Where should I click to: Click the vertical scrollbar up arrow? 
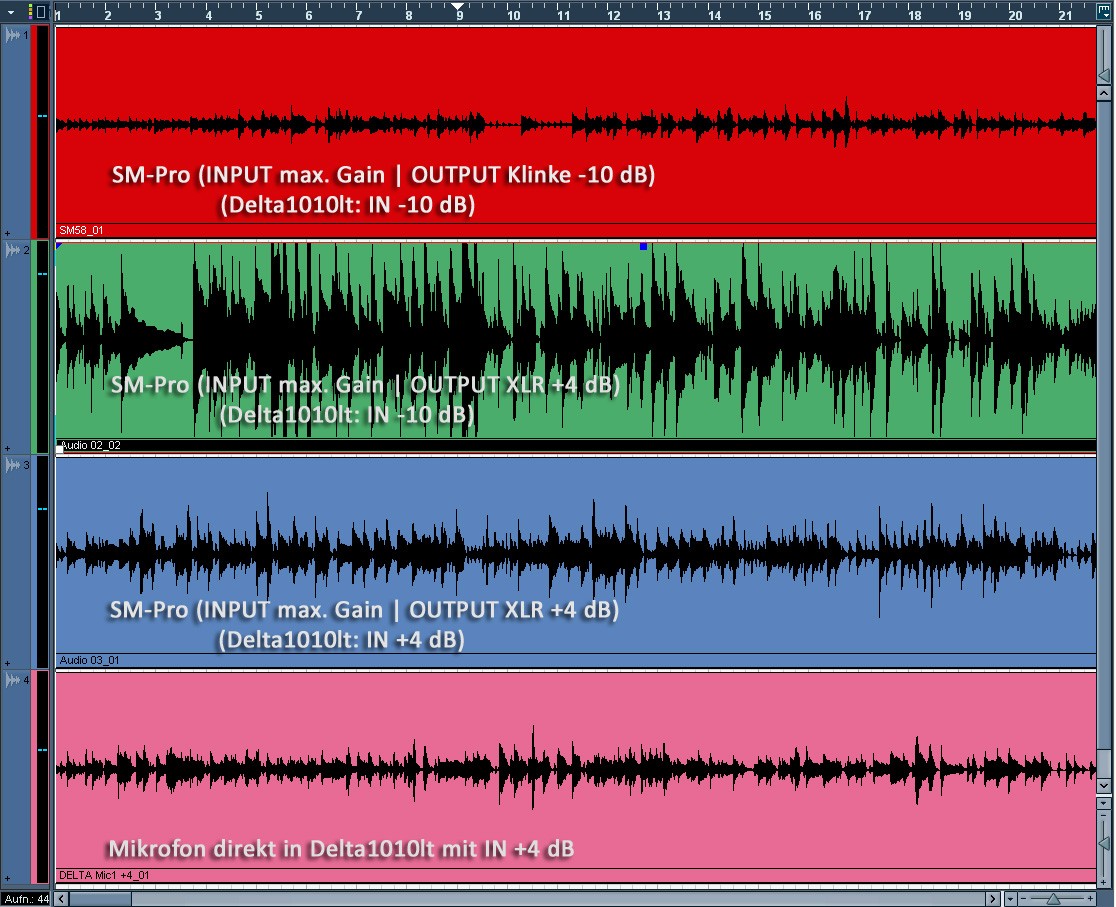pyautogui.click(x=1104, y=93)
